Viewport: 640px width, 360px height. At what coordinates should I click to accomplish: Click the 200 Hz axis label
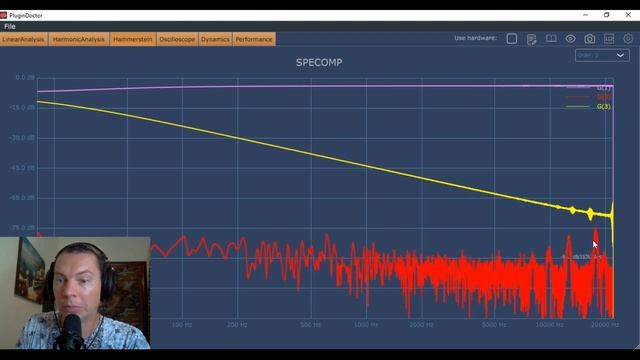[238, 325]
